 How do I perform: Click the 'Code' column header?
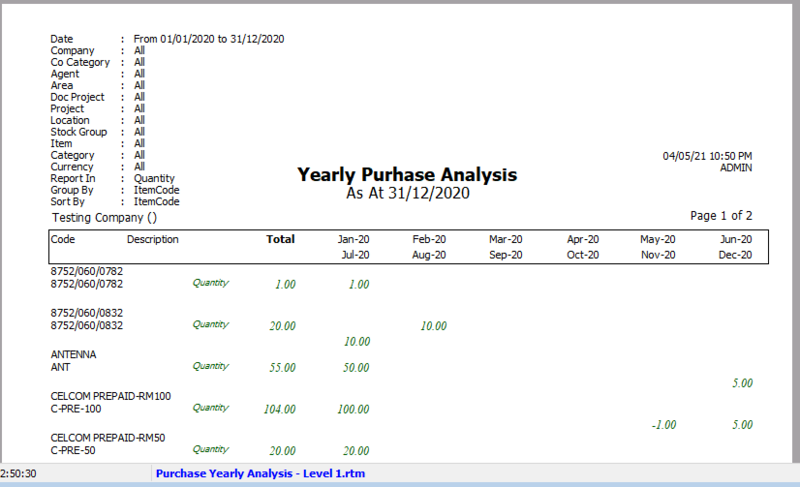(63, 239)
